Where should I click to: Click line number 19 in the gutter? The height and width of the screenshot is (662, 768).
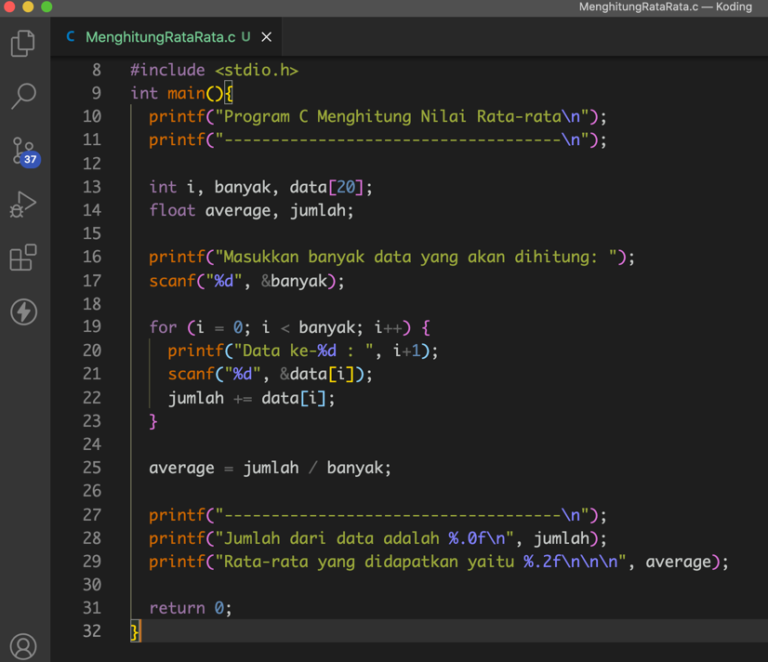(x=92, y=327)
